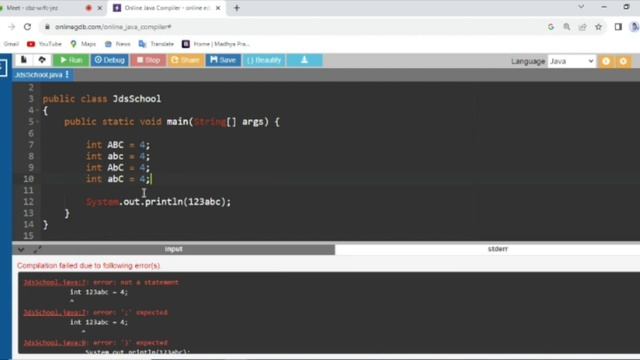
Task: Fold the main method at line 5
Action: click(37, 122)
